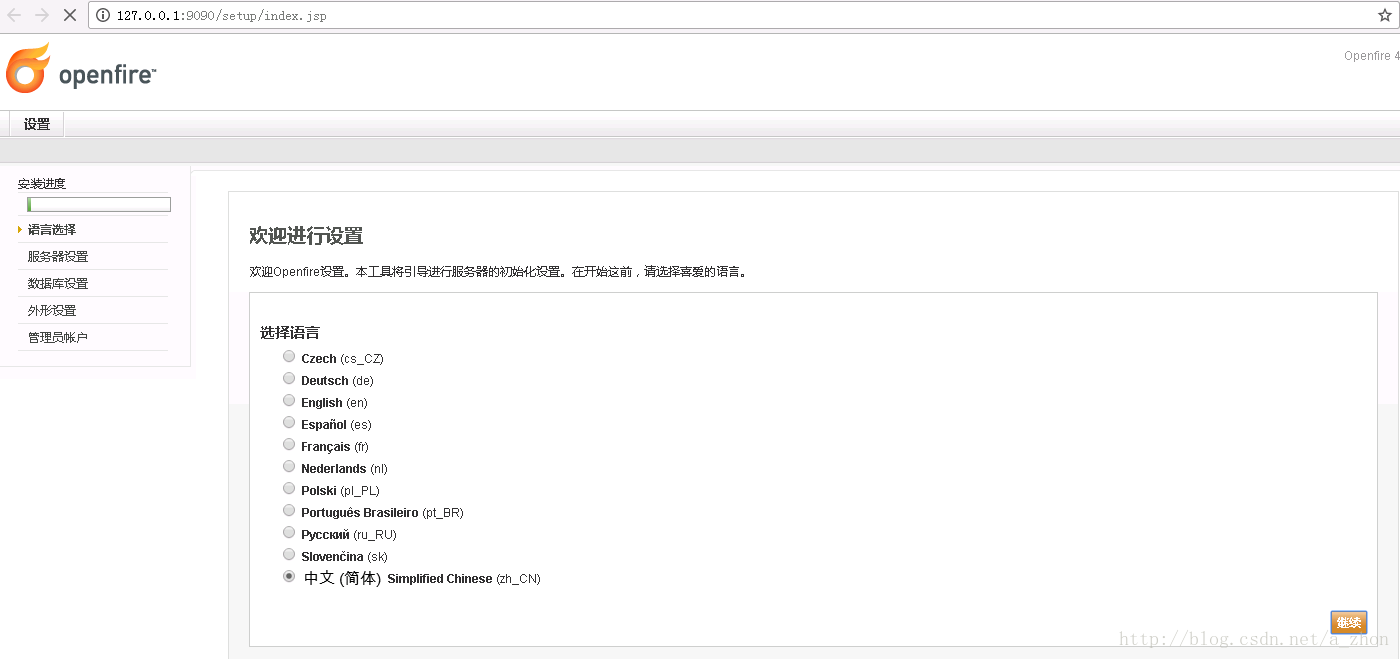Click the Openfire 4 version text
This screenshot has height=659, width=1400.
pyautogui.click(x=1372, y=56)
